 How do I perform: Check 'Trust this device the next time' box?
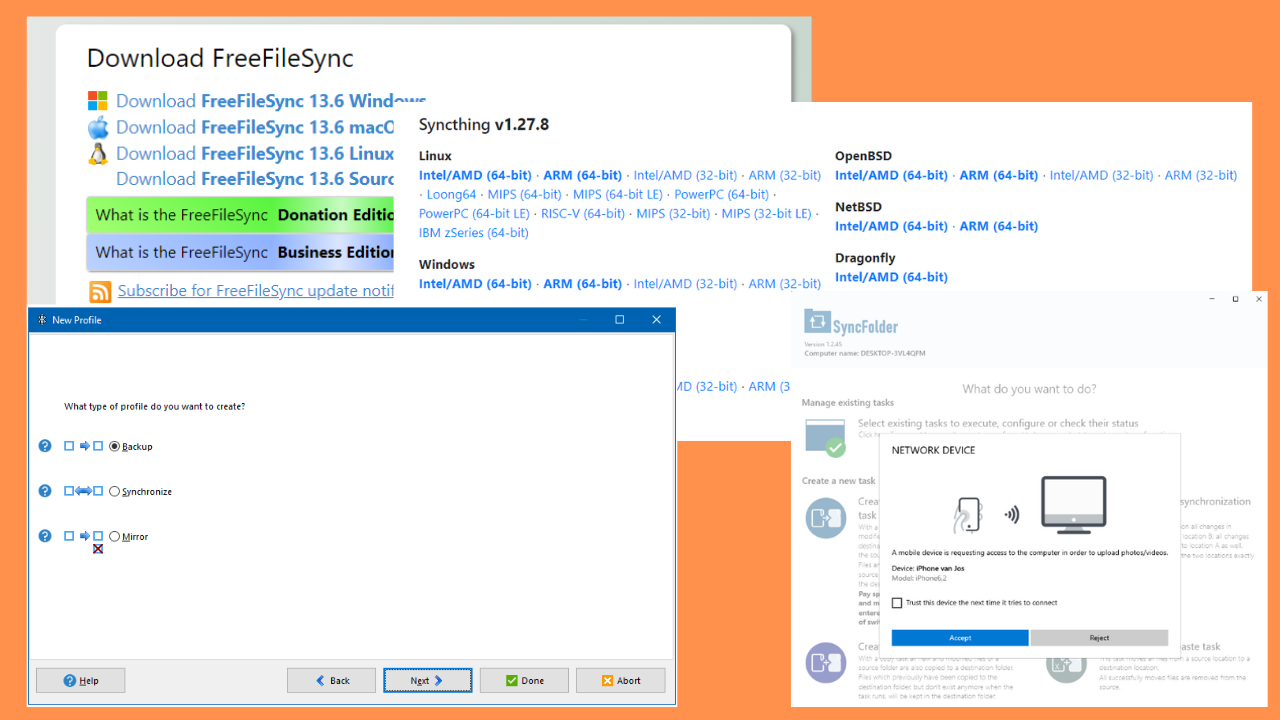pos(897,603)
